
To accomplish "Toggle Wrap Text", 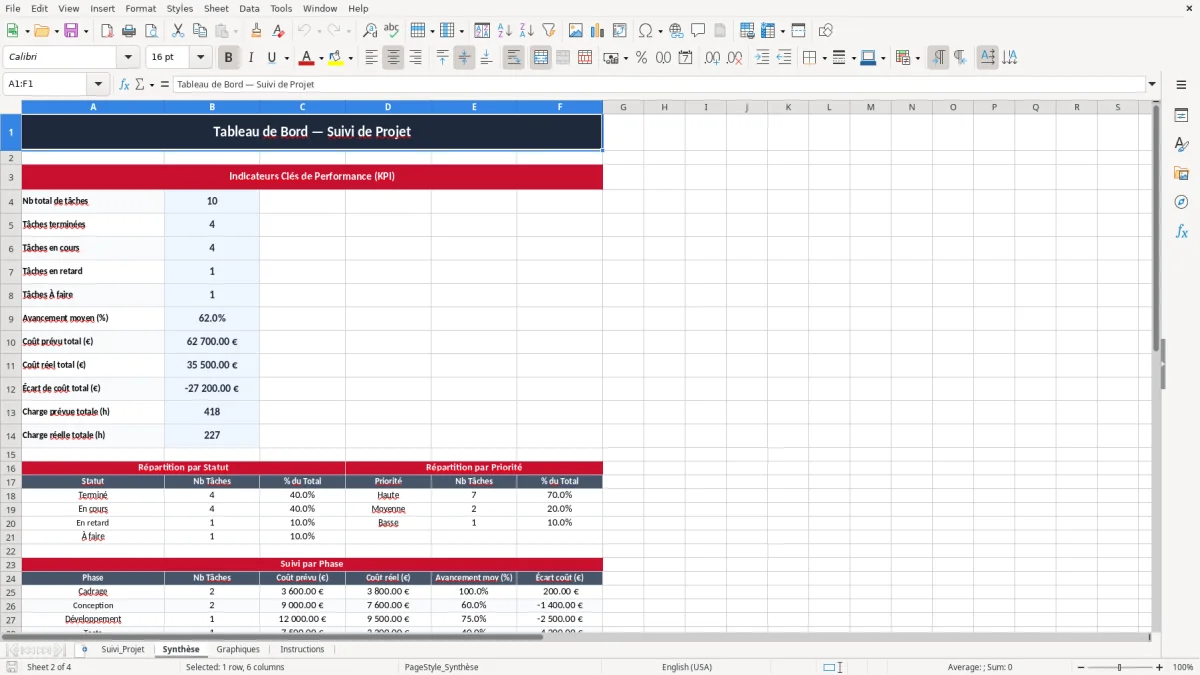I will pyautogui.click(x=513, y=58).
